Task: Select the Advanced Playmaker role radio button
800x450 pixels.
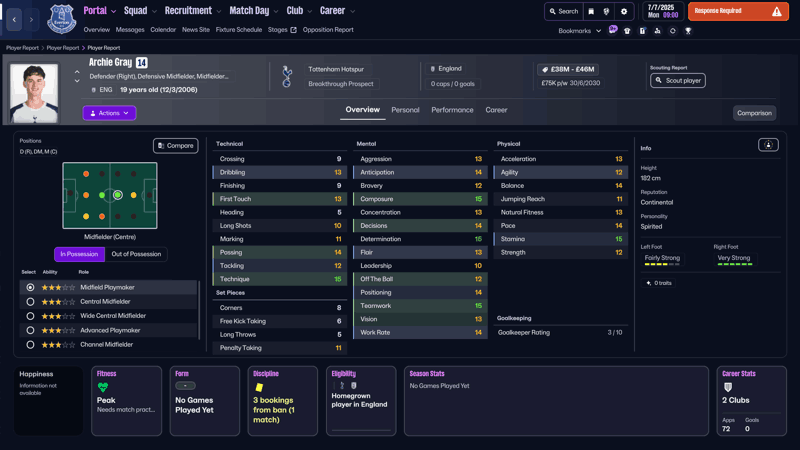Action: 30,330
